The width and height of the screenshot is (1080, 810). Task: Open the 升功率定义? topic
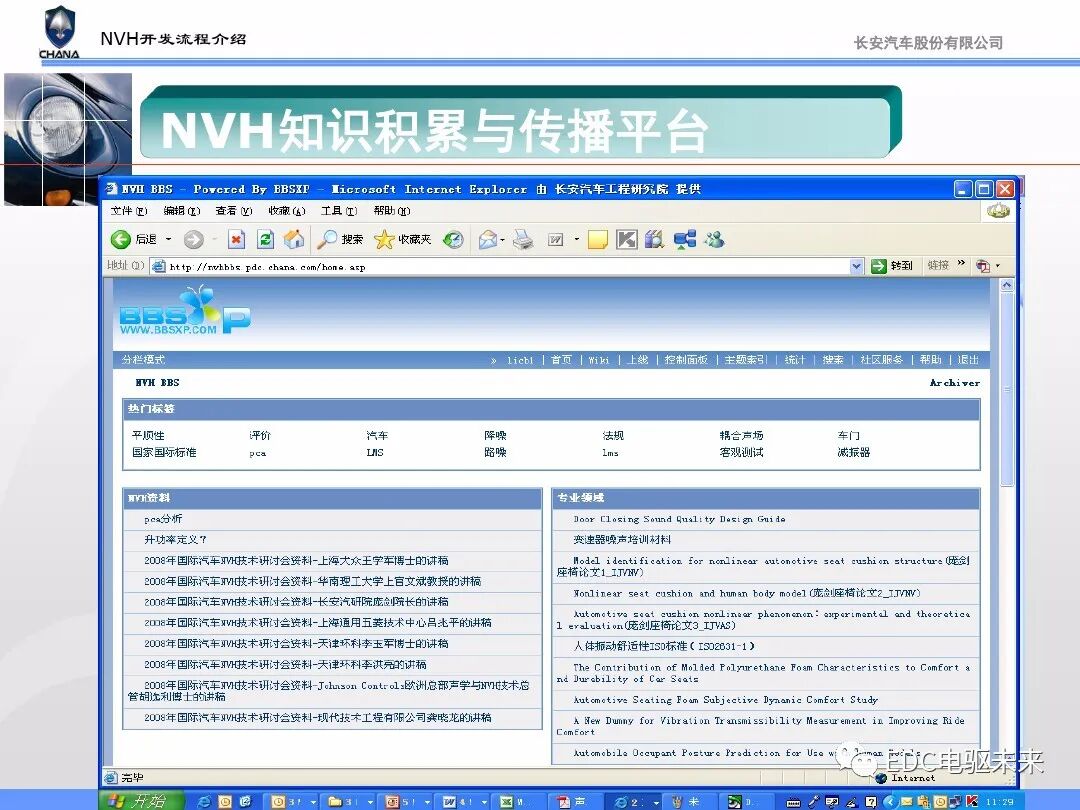[x=175, y=539]
